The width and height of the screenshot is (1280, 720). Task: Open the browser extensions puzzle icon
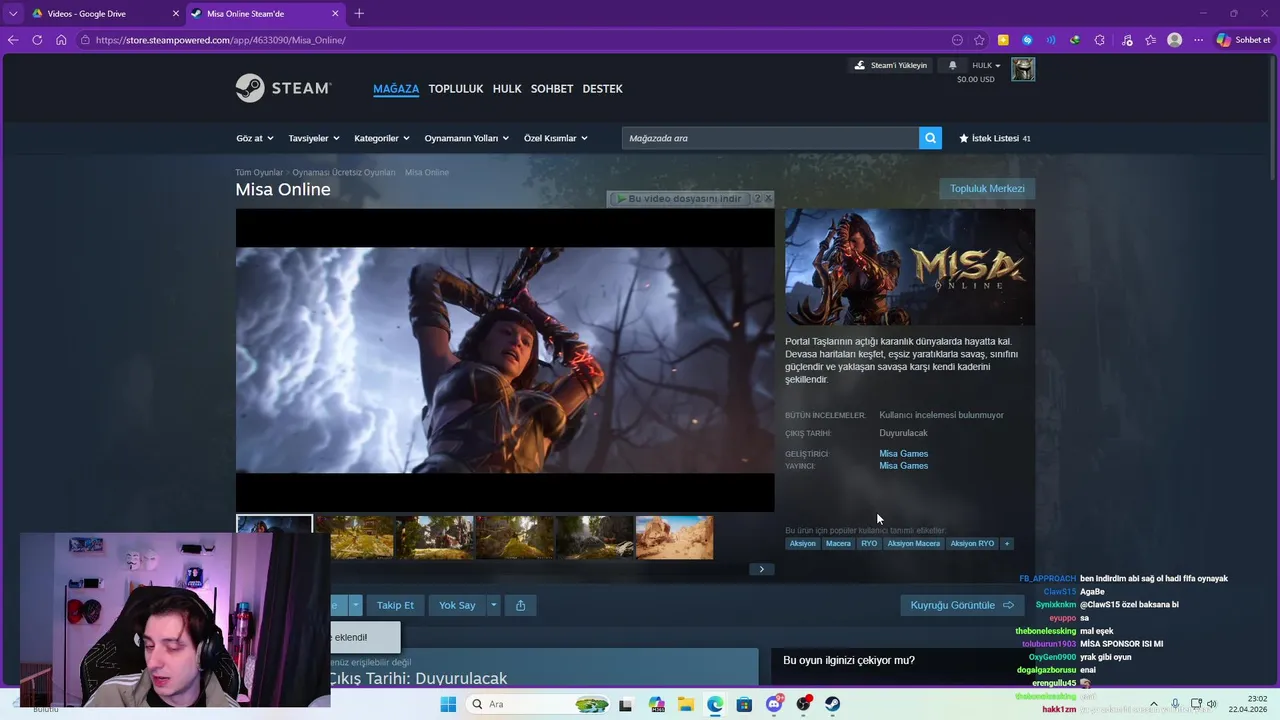[x=1099, y=40]
